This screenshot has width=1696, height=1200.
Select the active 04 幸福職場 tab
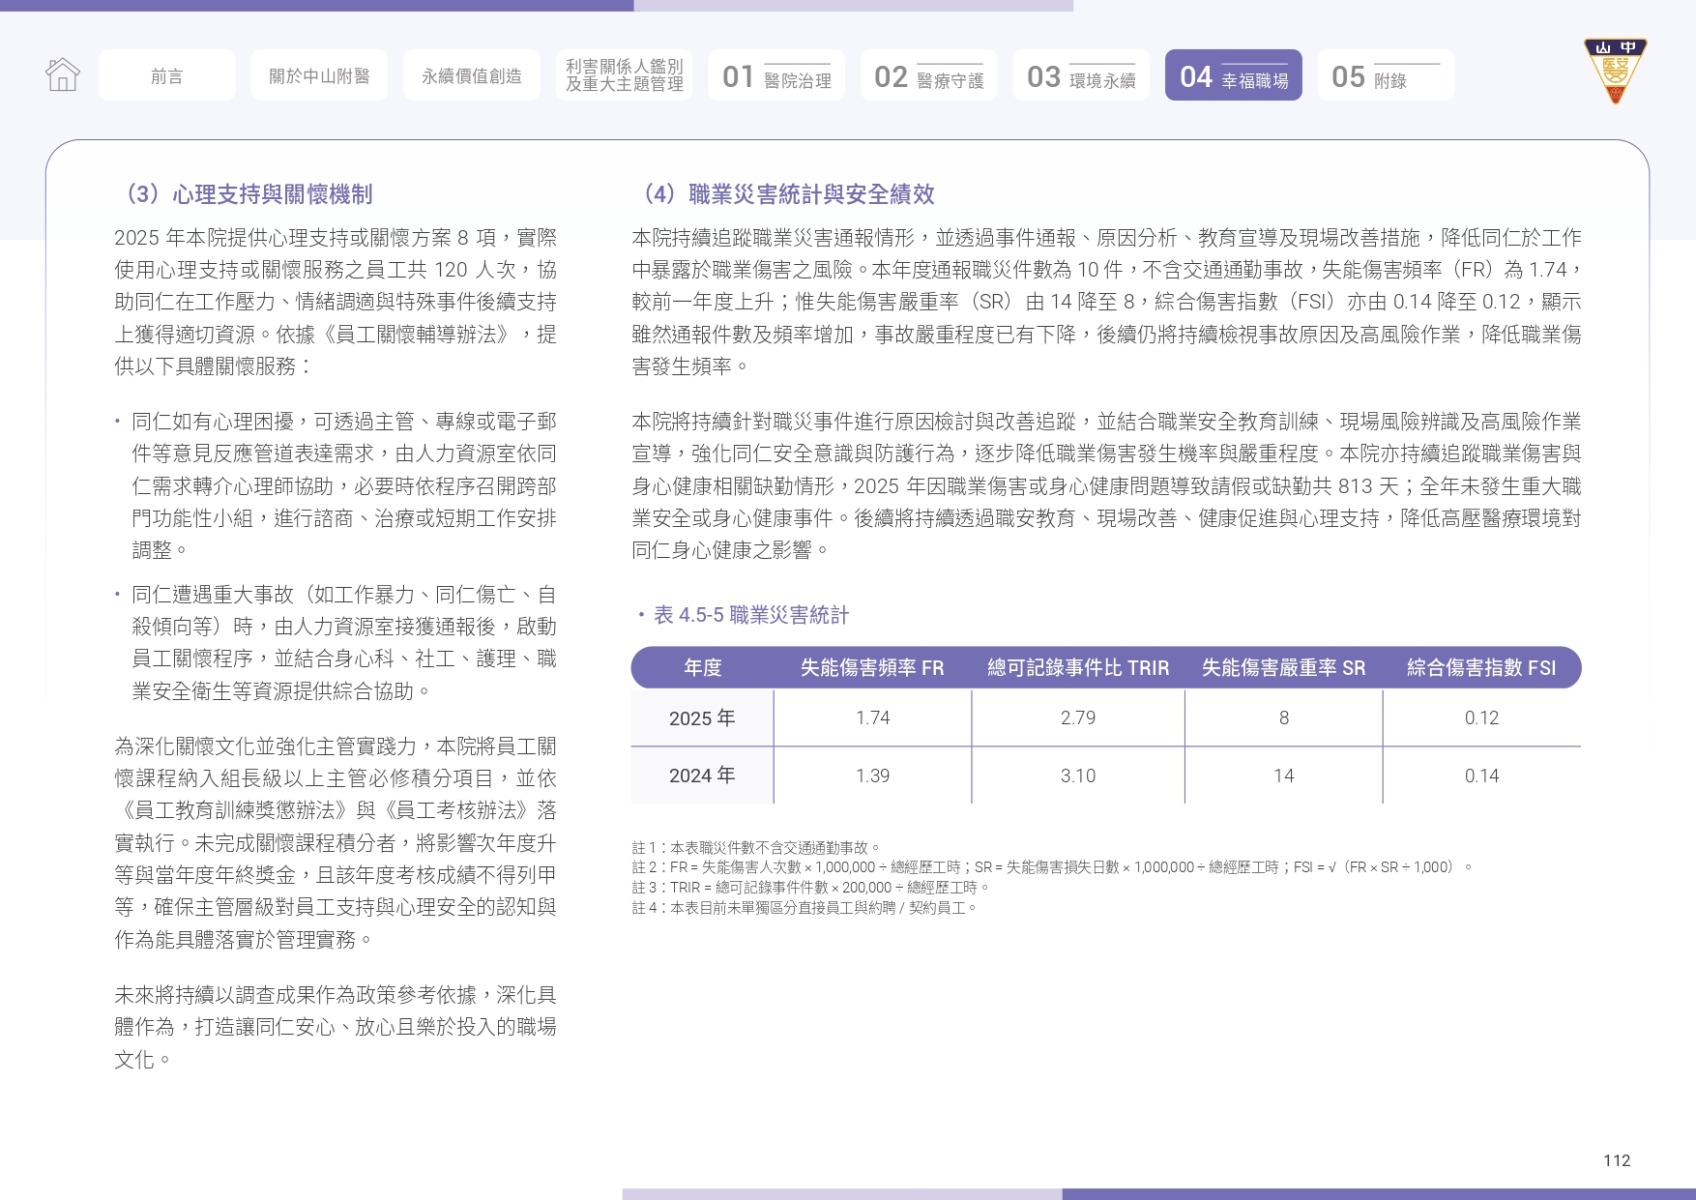1233,75
